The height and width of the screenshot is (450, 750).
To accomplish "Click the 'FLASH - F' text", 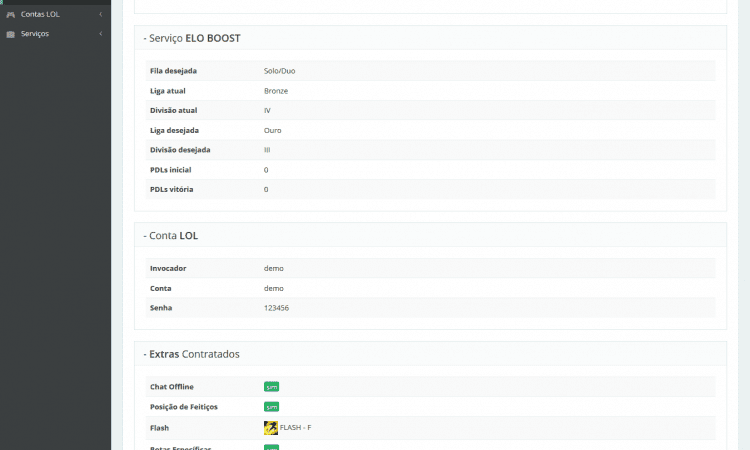I will click(295, 428).
